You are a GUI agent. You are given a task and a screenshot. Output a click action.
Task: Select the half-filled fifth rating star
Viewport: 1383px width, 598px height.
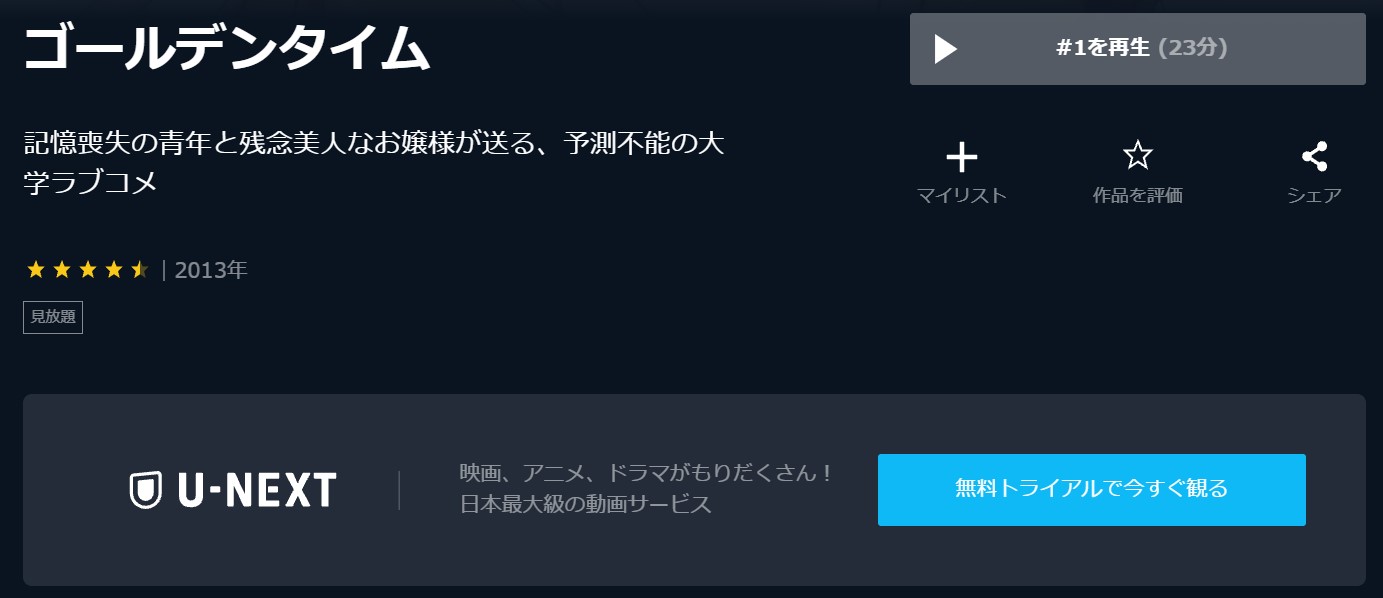(140, 269)
